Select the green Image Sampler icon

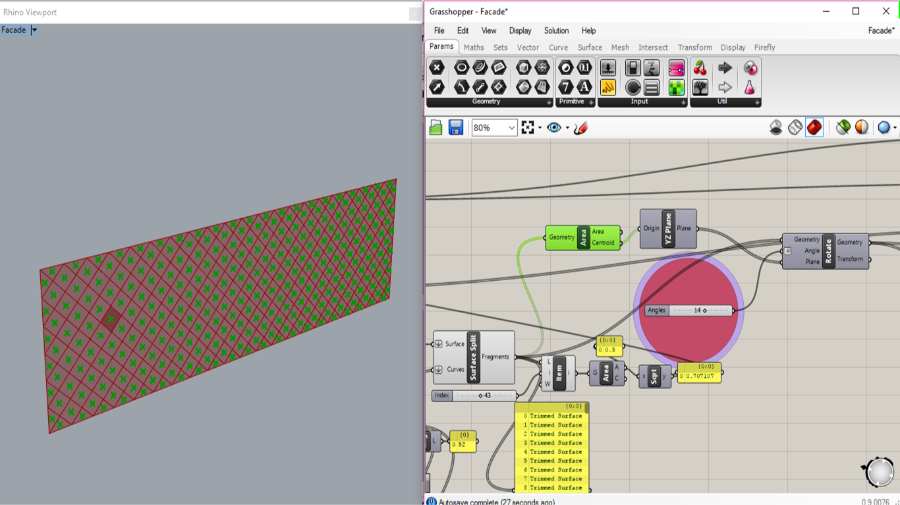676,87
